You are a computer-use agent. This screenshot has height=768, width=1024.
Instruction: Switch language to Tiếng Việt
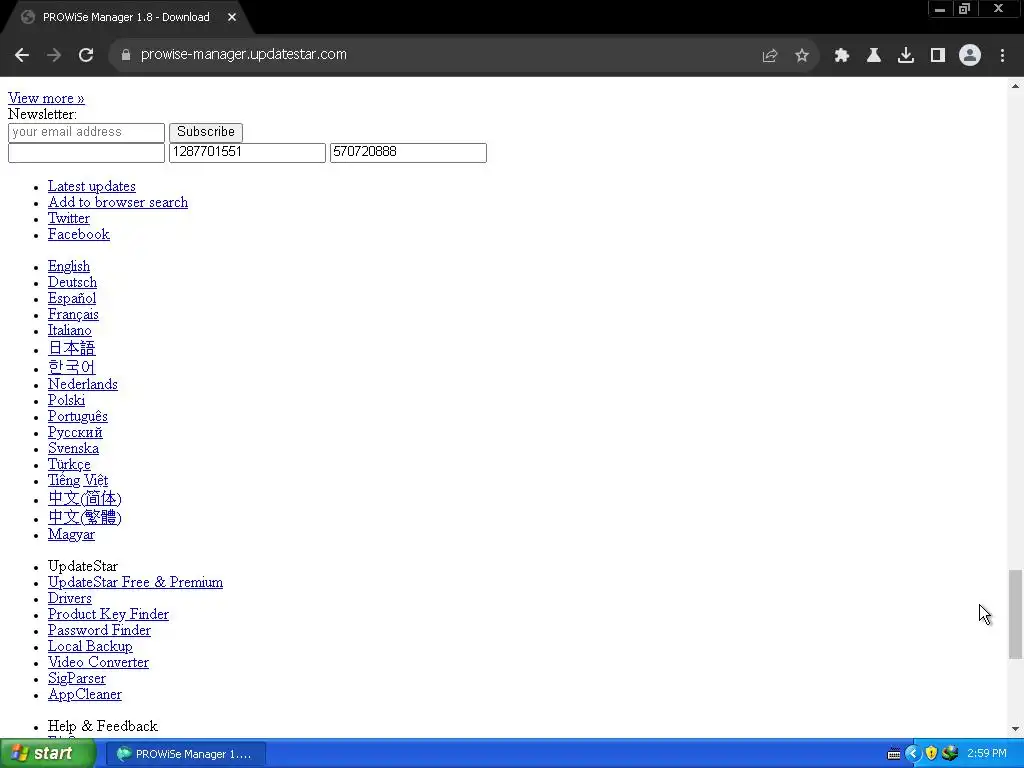(78, 481)
